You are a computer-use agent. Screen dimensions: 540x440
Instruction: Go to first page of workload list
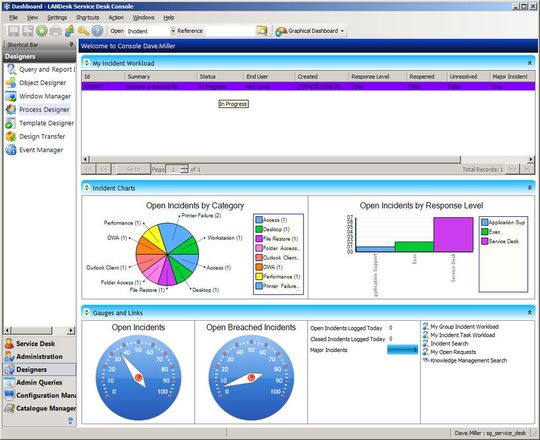point(89,169)
